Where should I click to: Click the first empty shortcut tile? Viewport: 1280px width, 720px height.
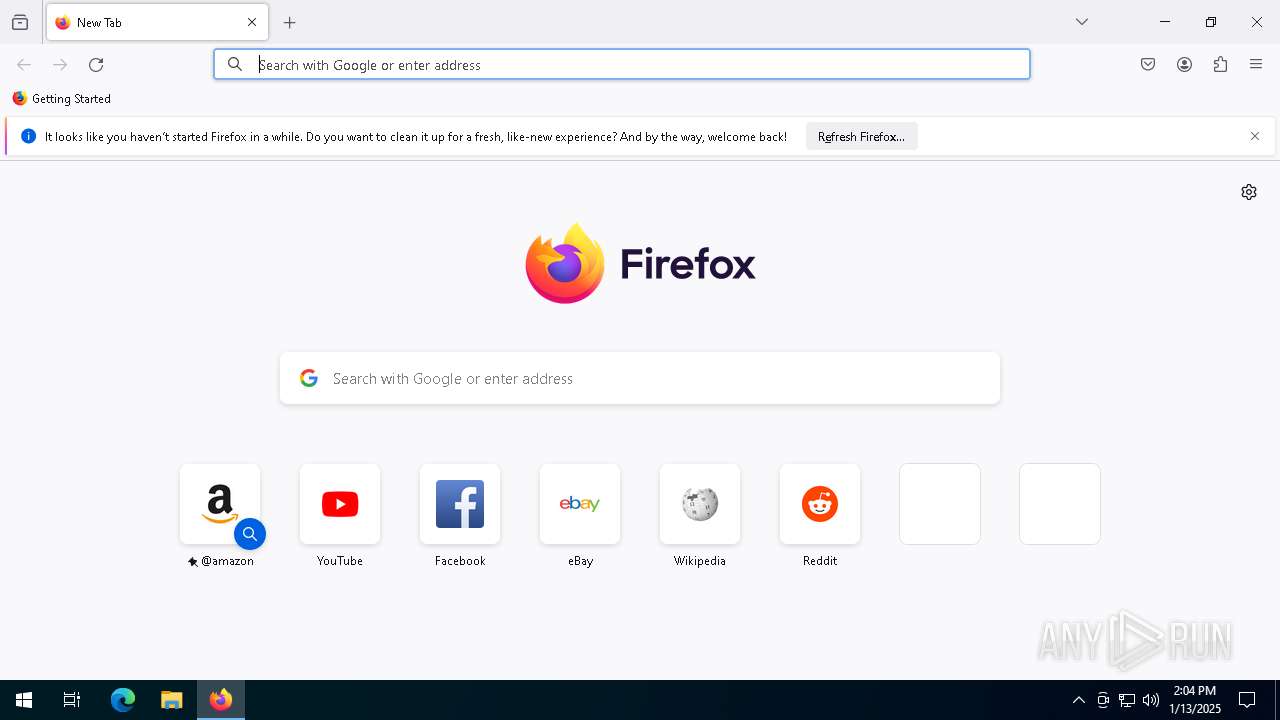[x=940, y=504]
